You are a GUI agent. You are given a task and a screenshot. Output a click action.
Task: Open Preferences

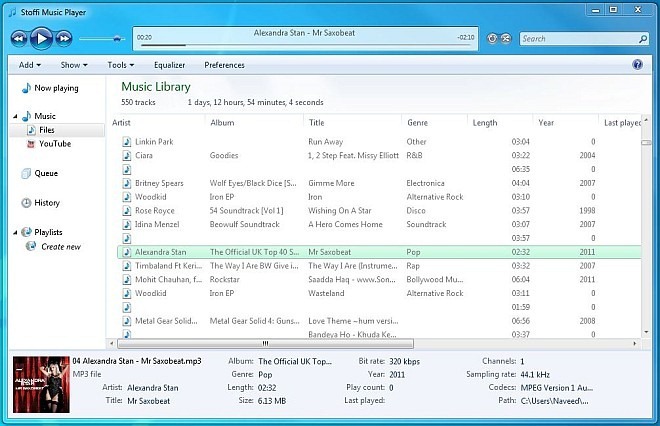[224, 65]
